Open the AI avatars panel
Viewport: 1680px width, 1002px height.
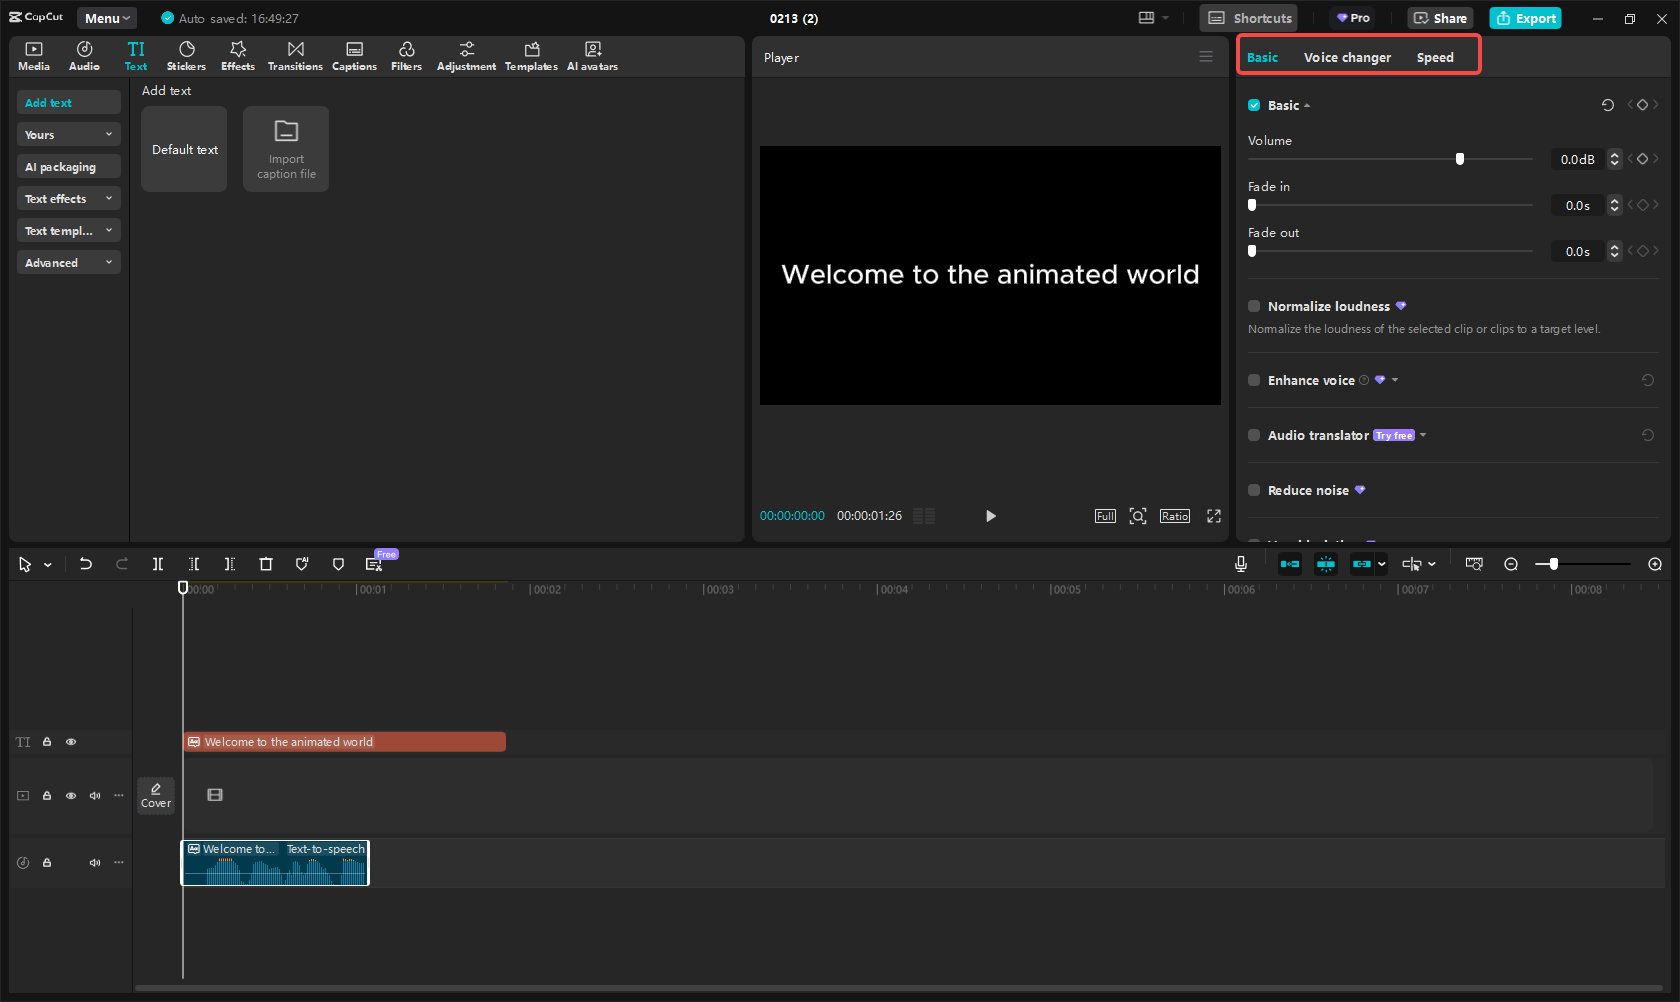tap(592, 56)
